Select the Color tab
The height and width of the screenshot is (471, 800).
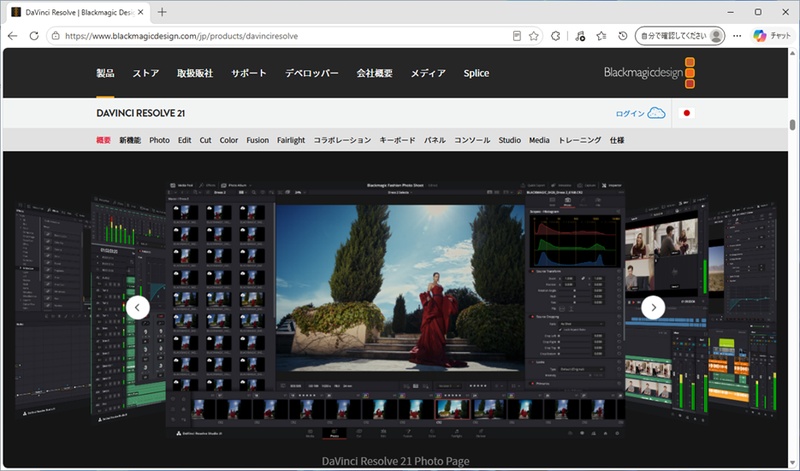pos(229,140)
